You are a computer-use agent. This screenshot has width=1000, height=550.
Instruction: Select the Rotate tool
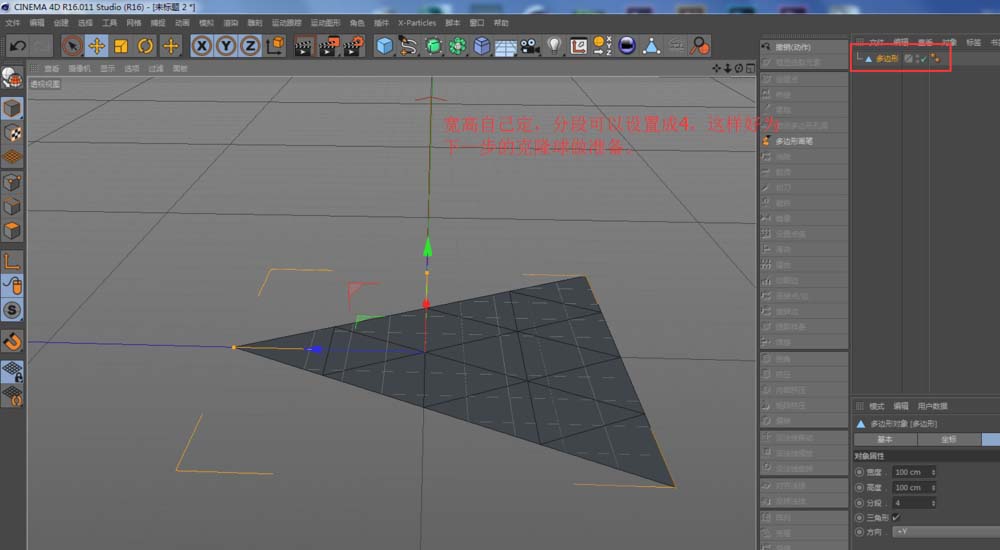pos(146,46)
